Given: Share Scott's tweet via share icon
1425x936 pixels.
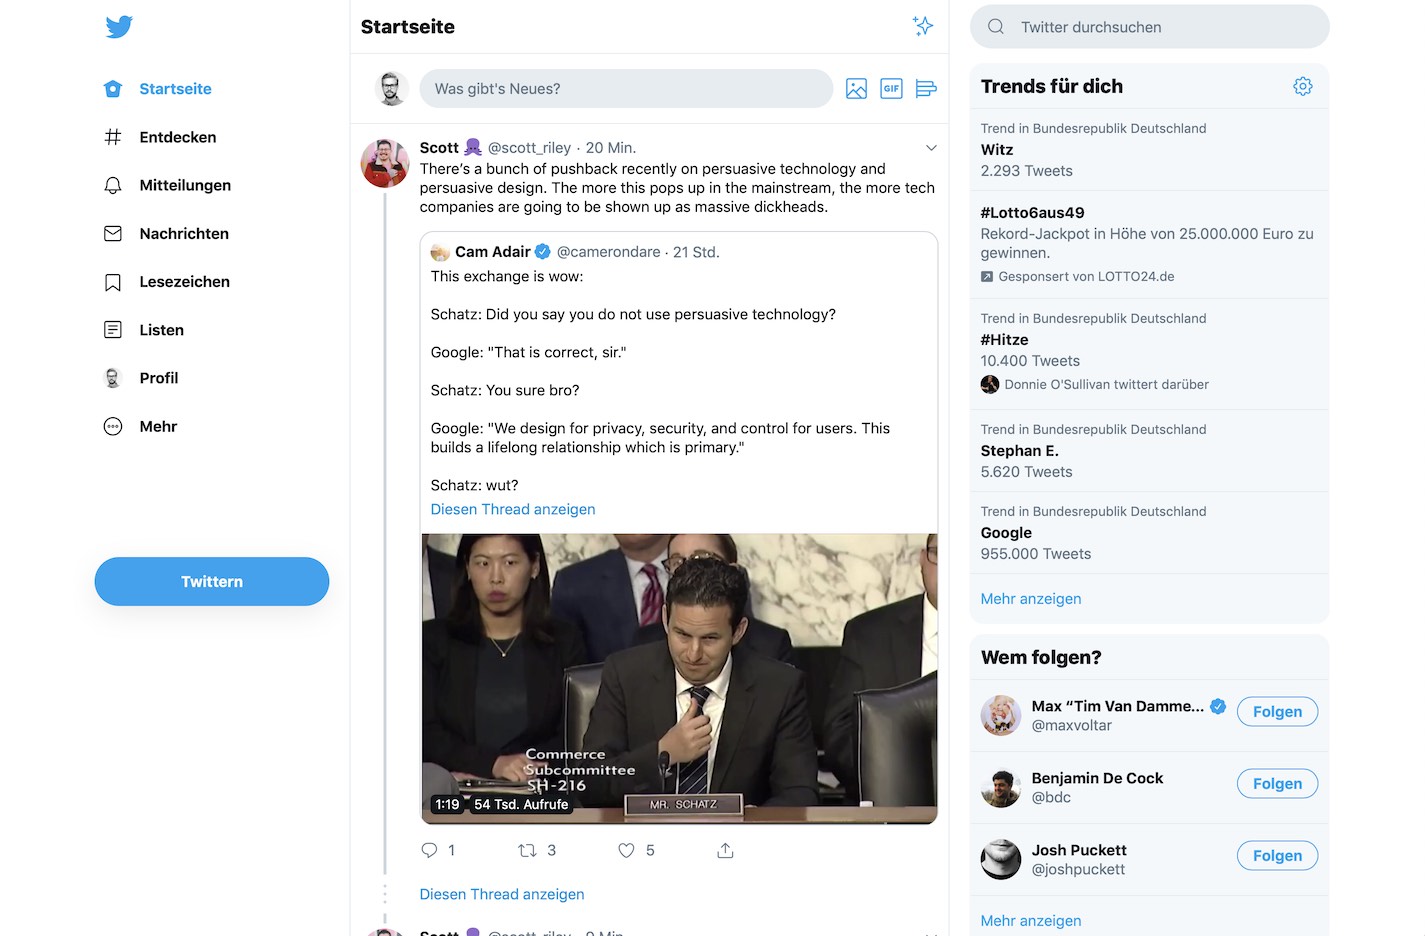Looking at the screenshot, I should coord(725,850).
